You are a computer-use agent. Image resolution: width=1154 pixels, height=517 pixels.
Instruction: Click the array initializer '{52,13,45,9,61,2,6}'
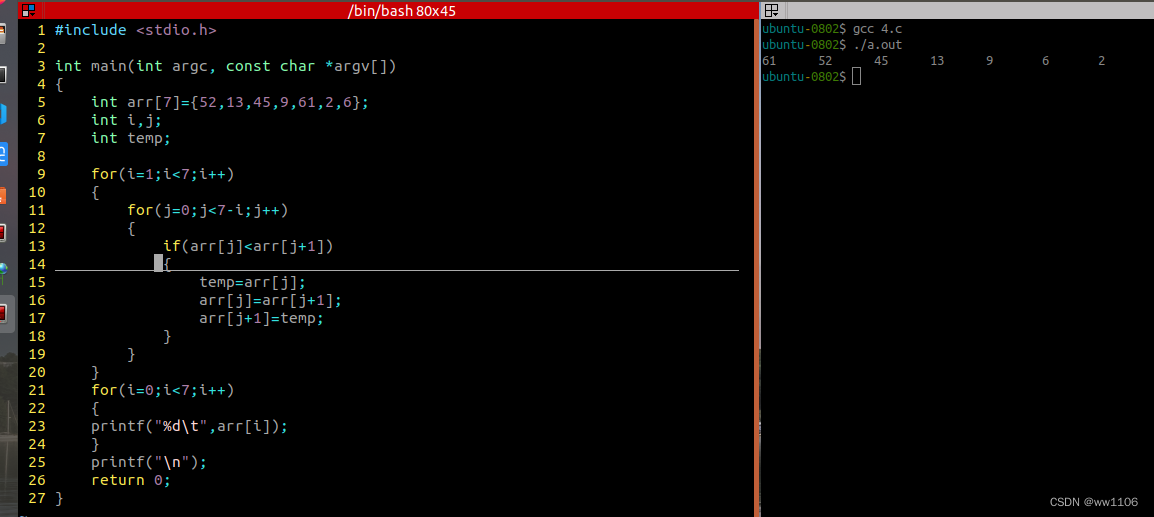[275, 102]
